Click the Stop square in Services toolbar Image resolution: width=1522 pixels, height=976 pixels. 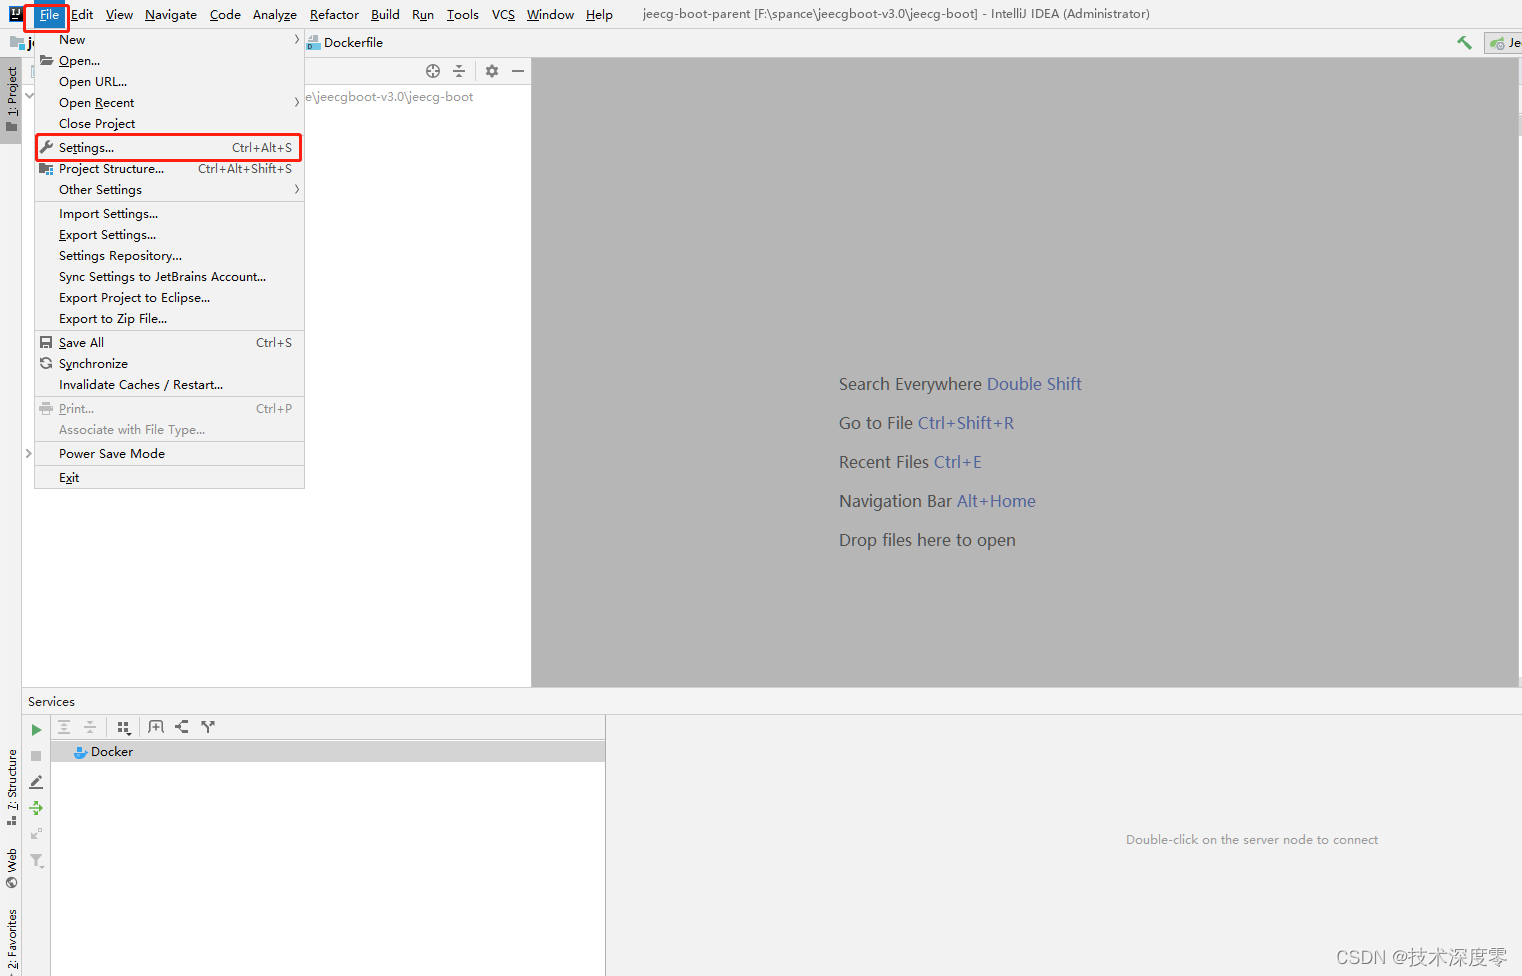36,756
